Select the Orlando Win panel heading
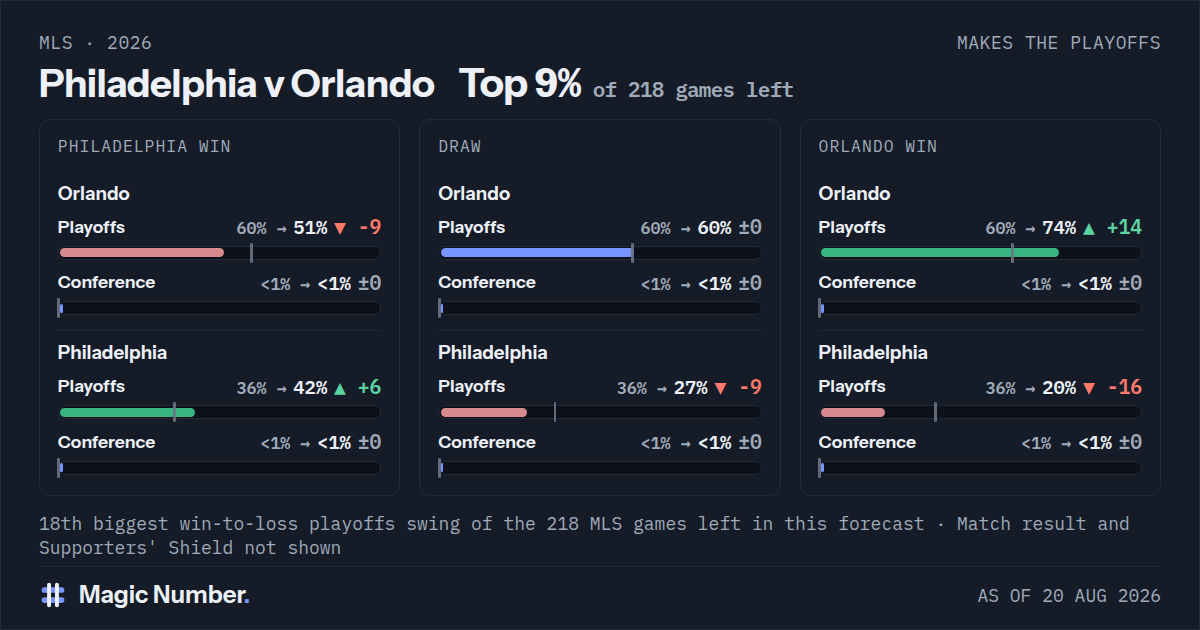 (878, 146)
